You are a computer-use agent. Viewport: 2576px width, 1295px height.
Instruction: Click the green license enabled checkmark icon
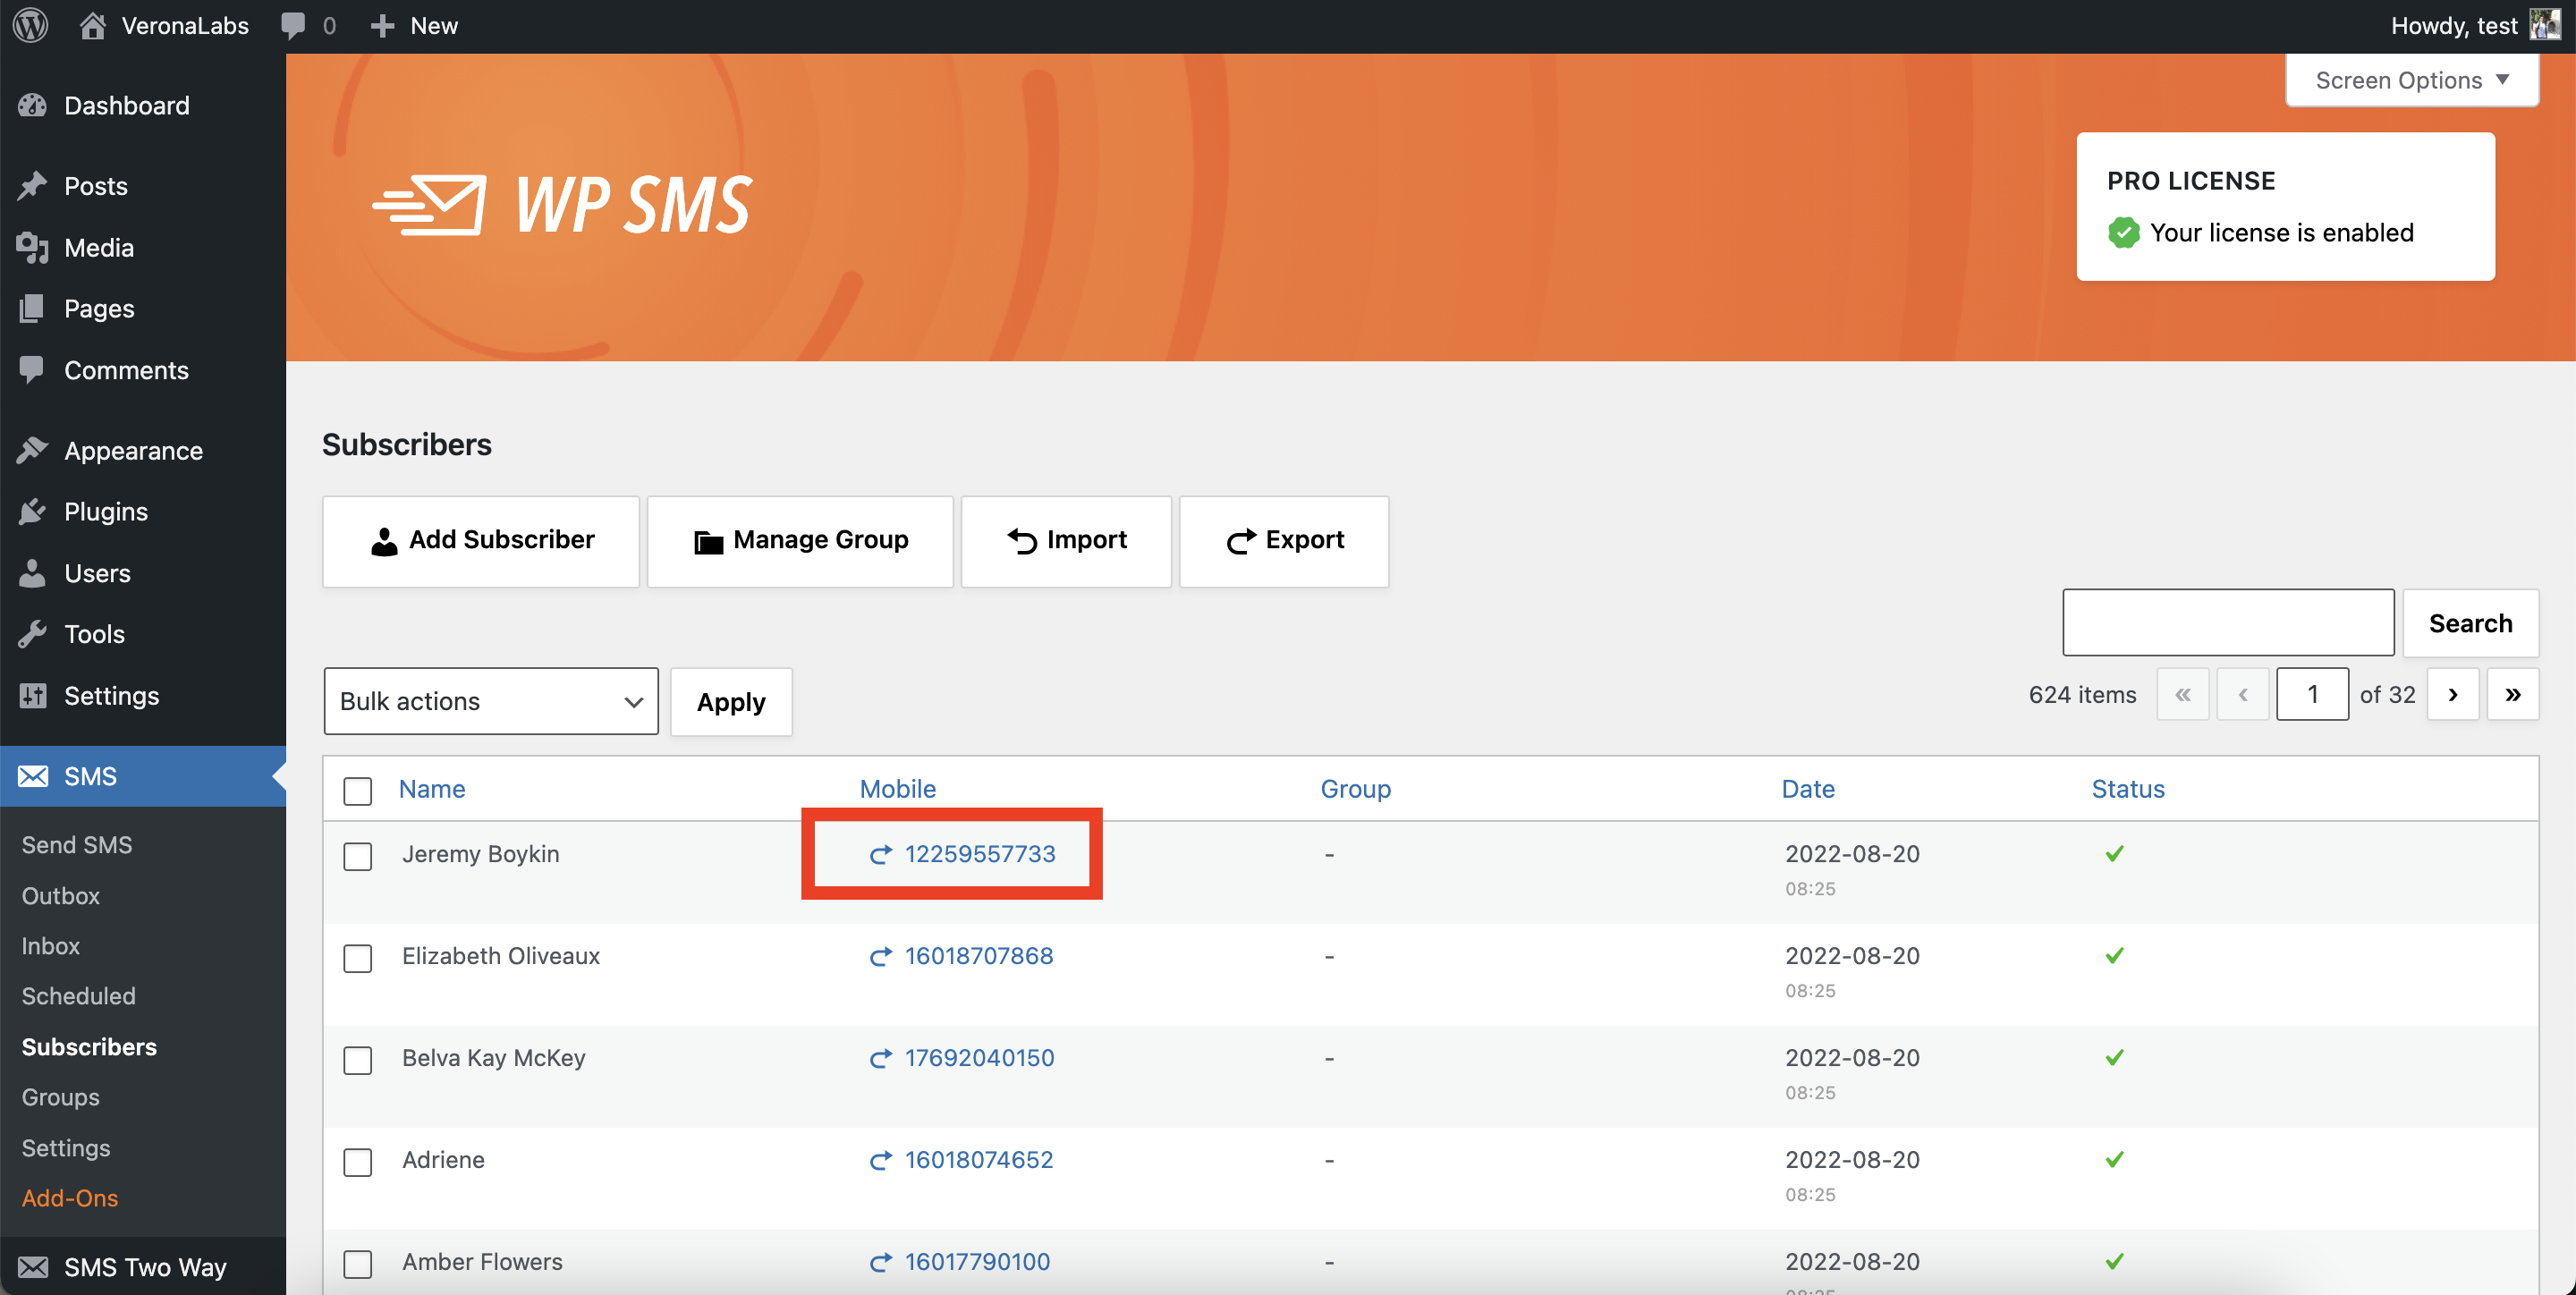click(2123, 232)
